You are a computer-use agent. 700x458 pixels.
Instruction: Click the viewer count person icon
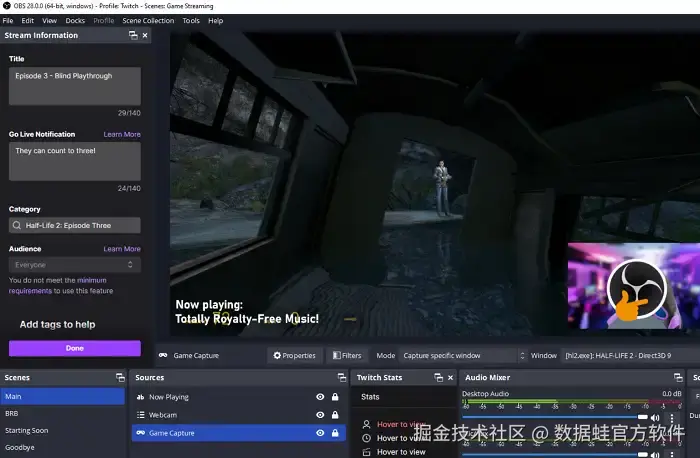pos(367,424)
